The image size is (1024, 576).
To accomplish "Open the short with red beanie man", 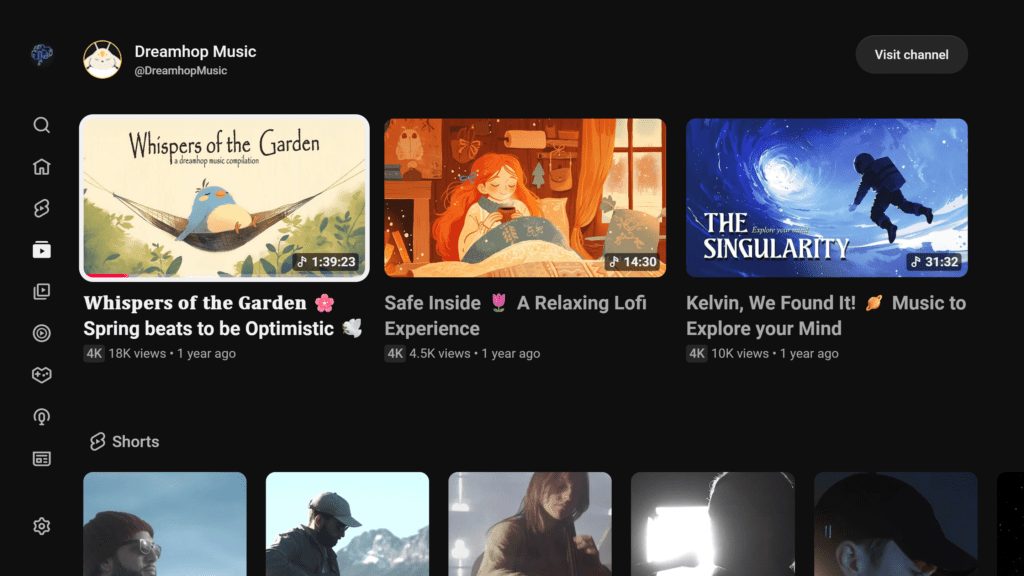I will (165, 524).
